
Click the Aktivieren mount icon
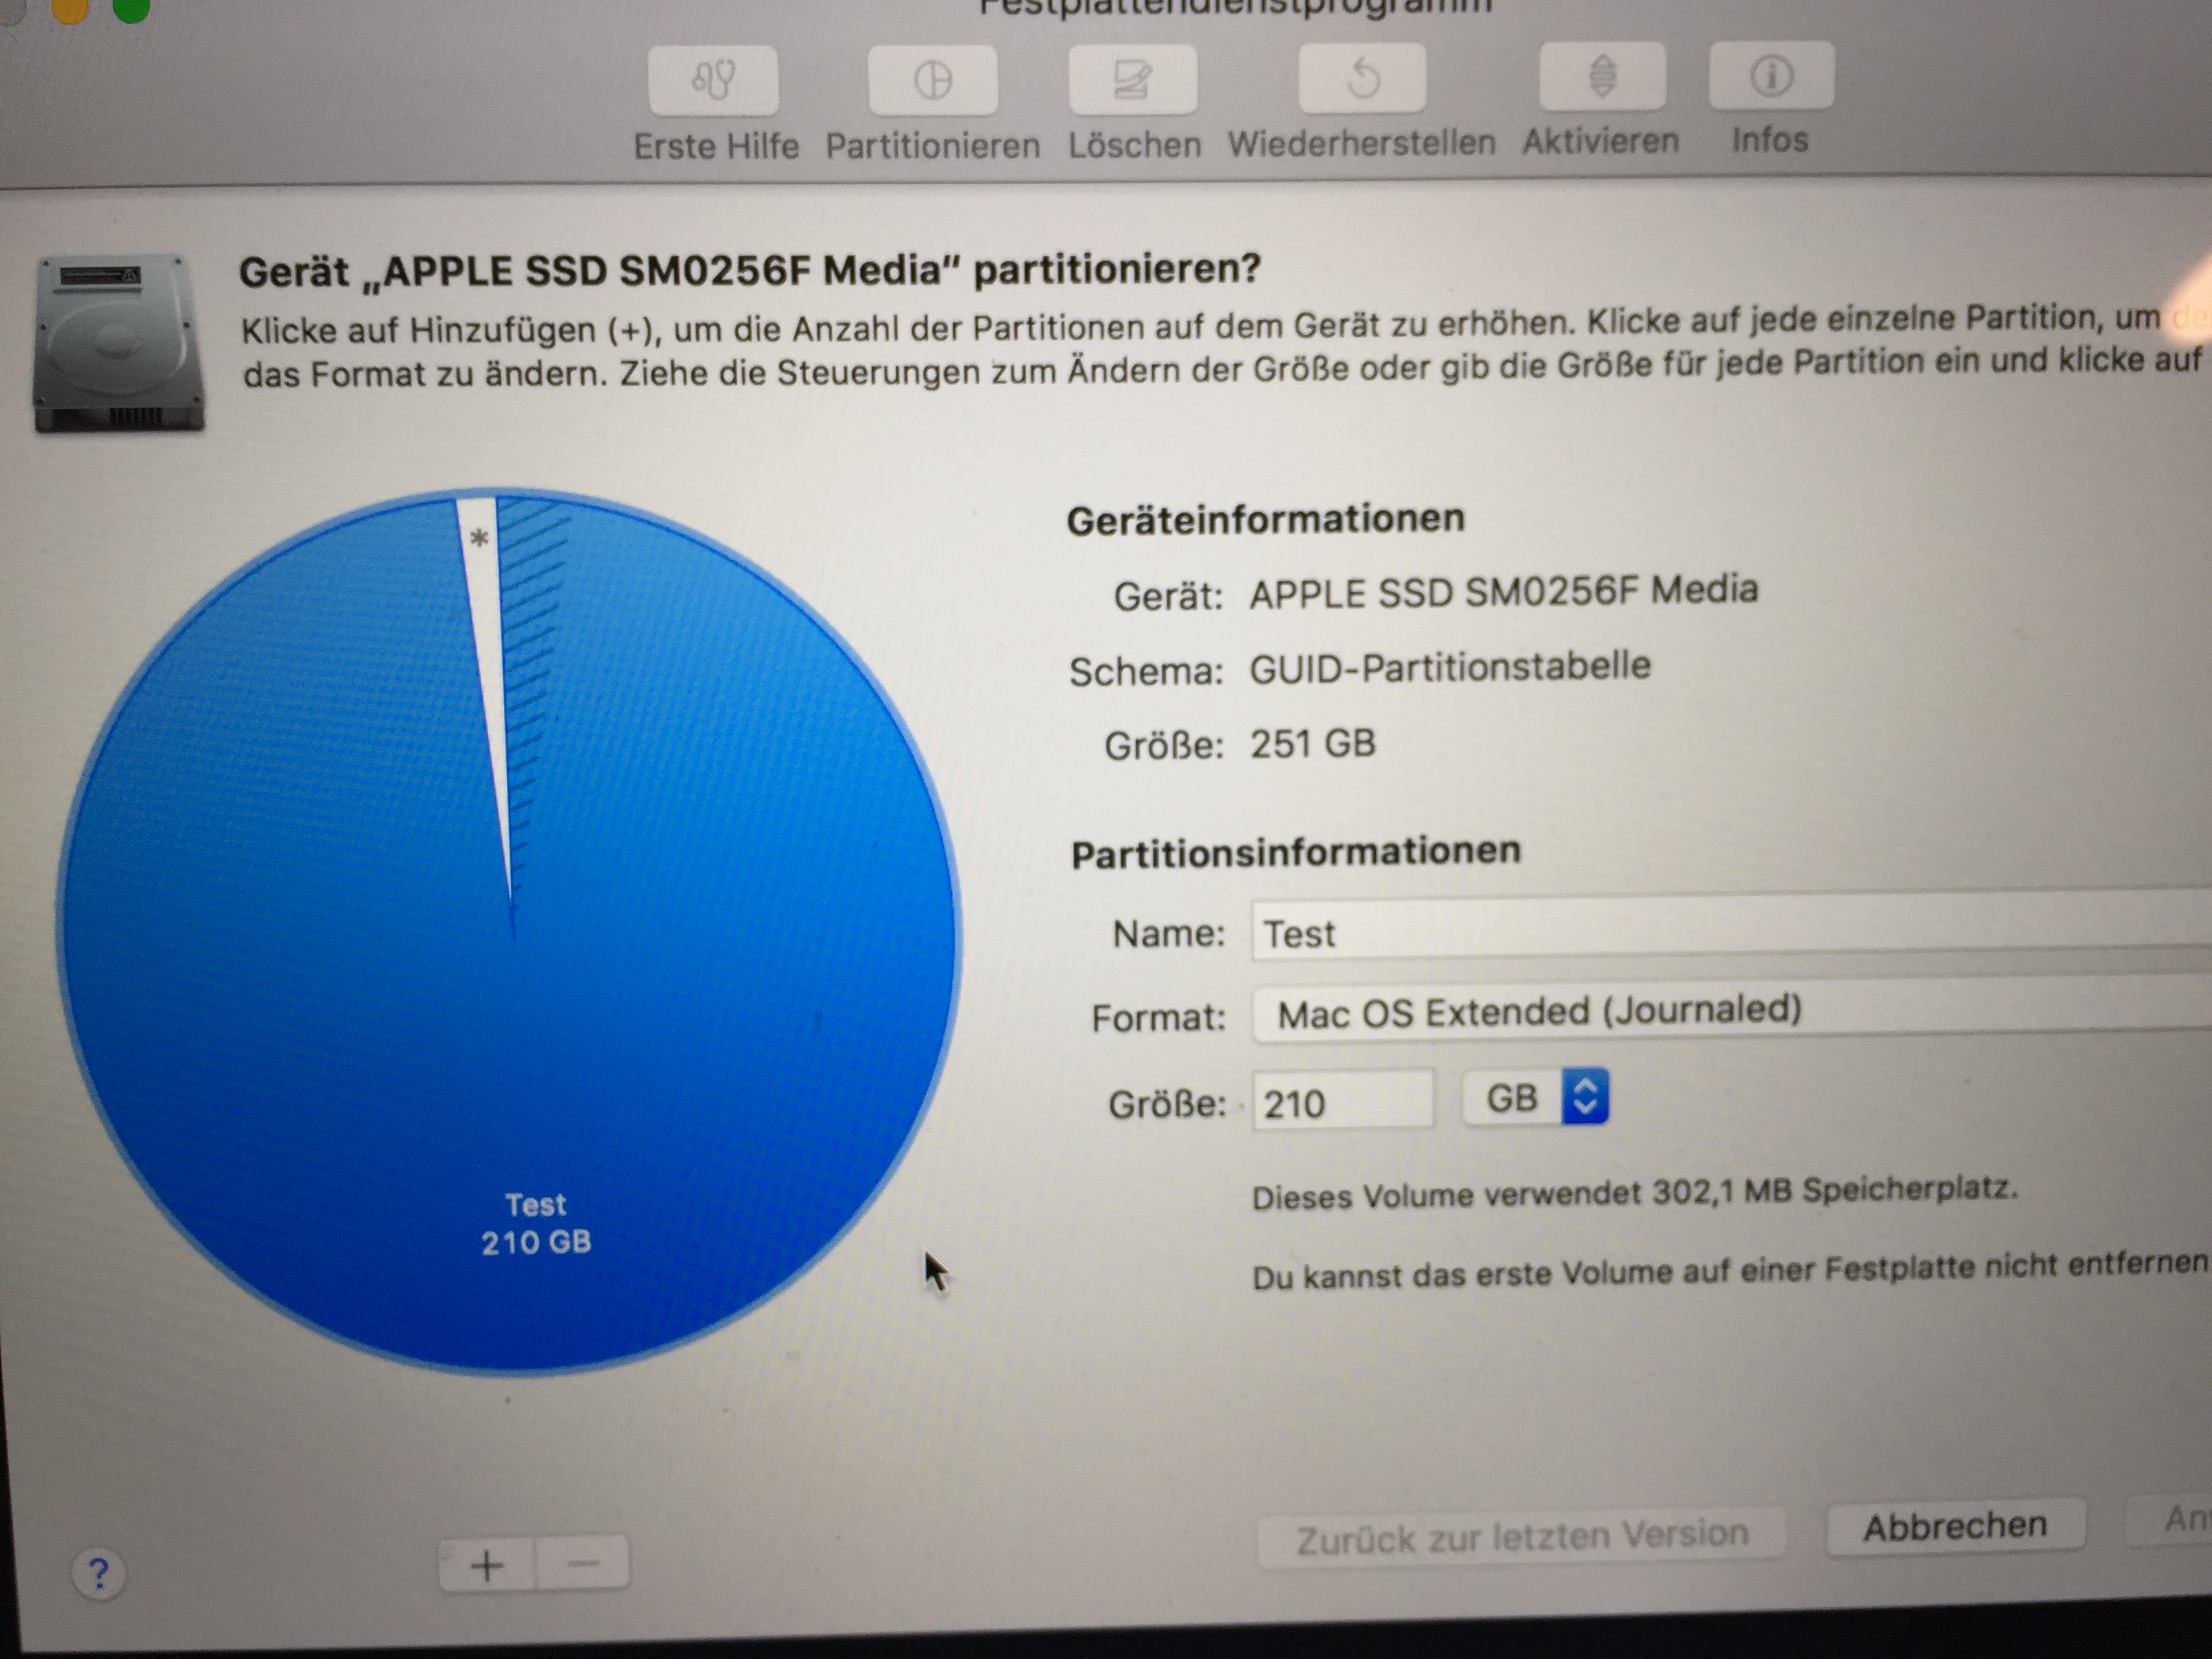[x=1602, y=76]
